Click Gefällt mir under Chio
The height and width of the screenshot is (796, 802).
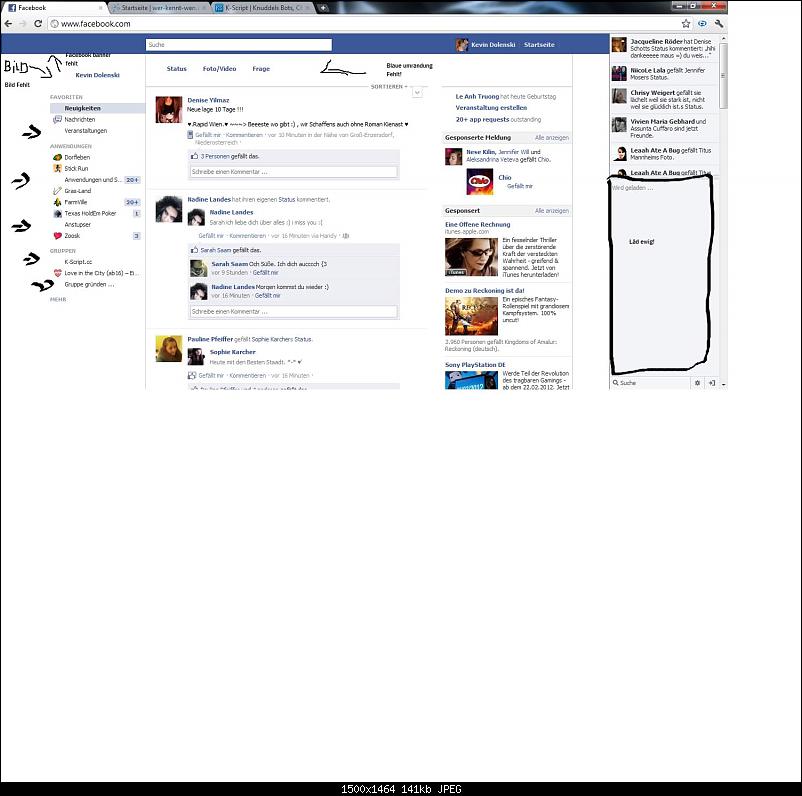click(520, 186)
